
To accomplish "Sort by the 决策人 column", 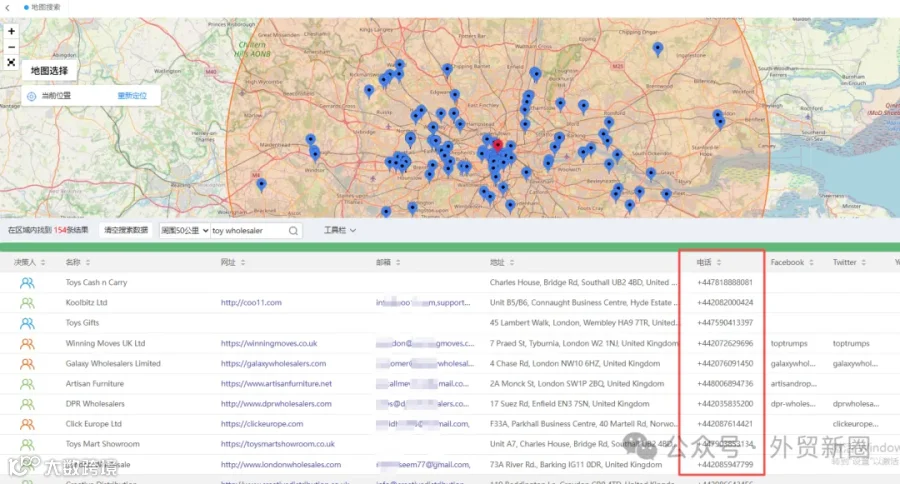I will click(42, 262).
